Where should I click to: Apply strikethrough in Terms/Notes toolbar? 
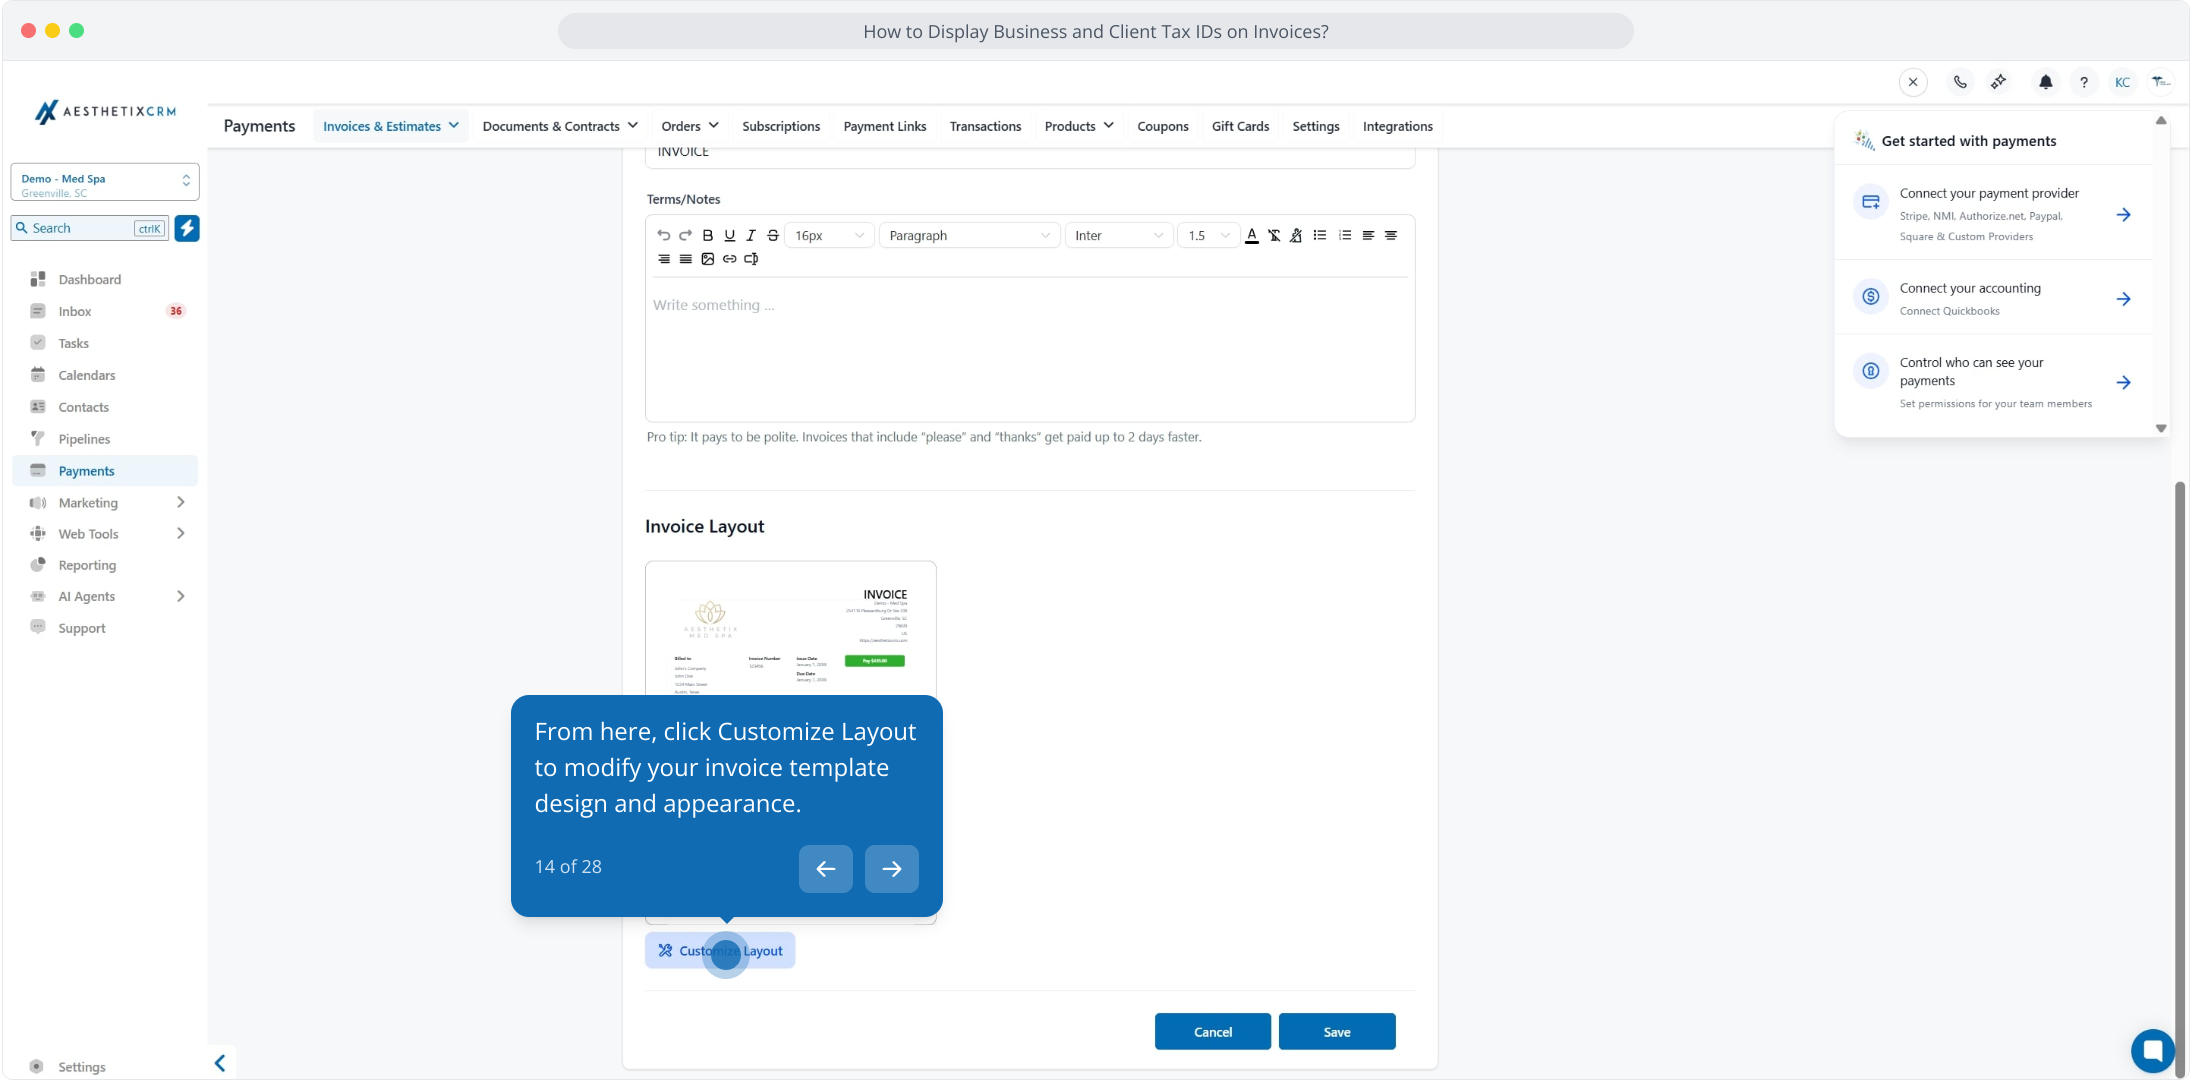pyautogui.click(x=773, y=236)
